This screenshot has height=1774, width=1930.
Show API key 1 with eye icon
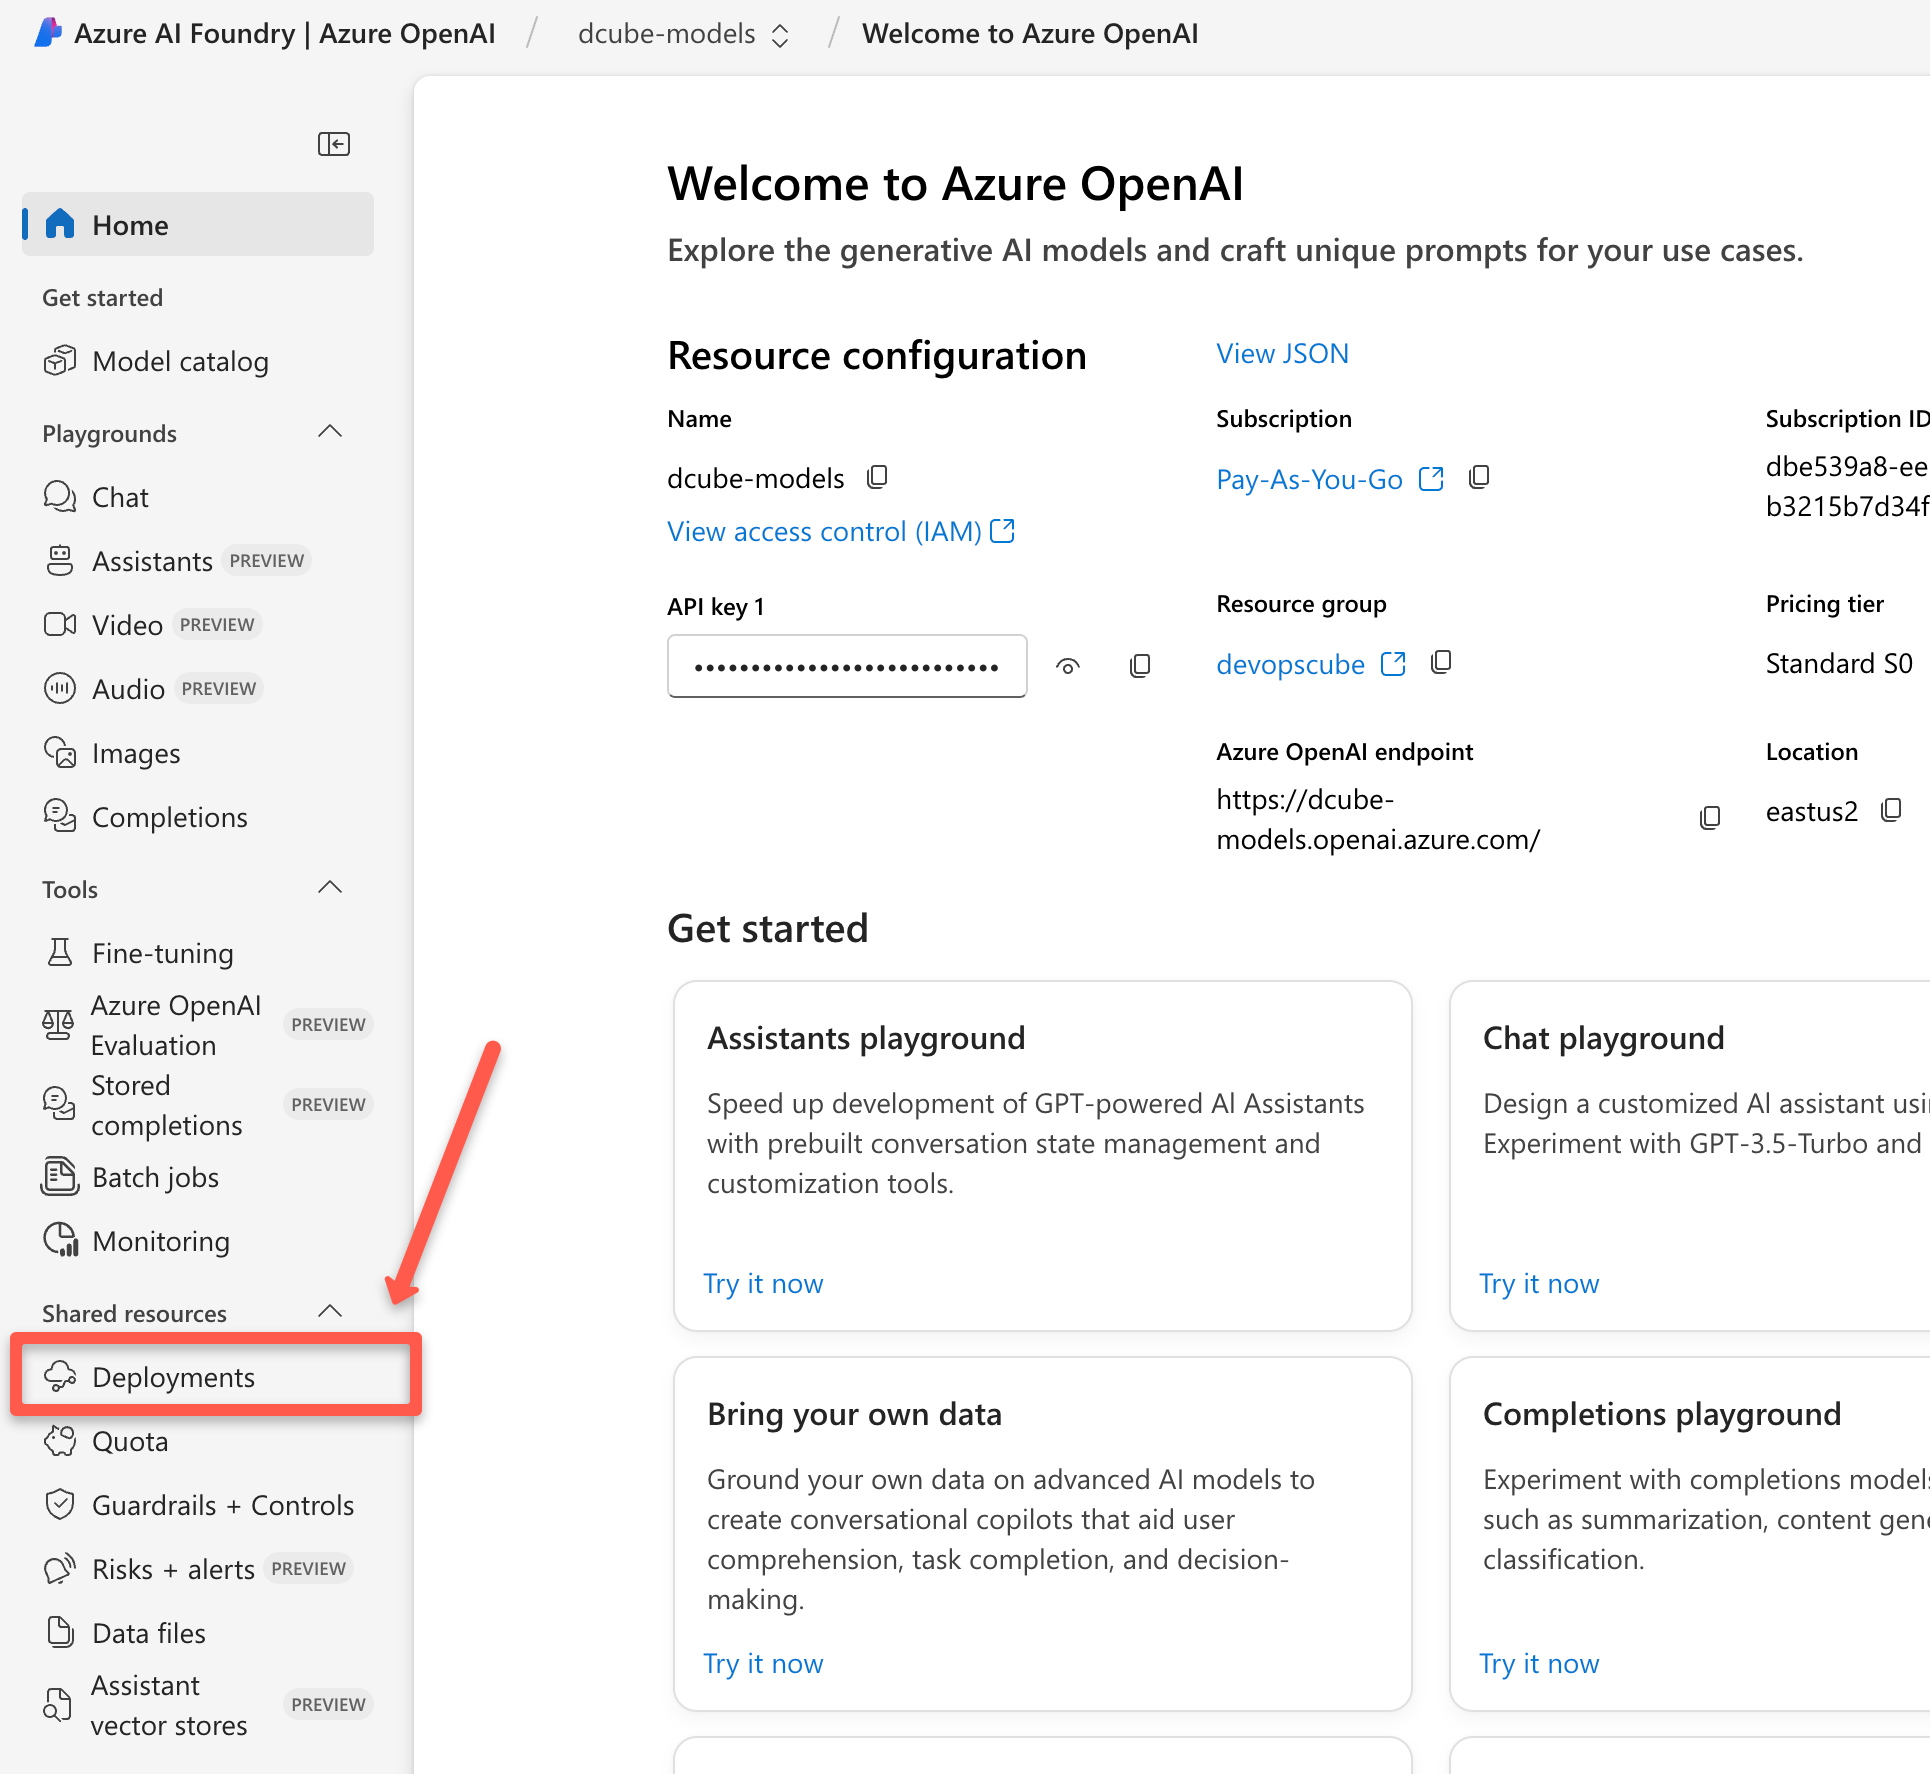(1068, 666)
